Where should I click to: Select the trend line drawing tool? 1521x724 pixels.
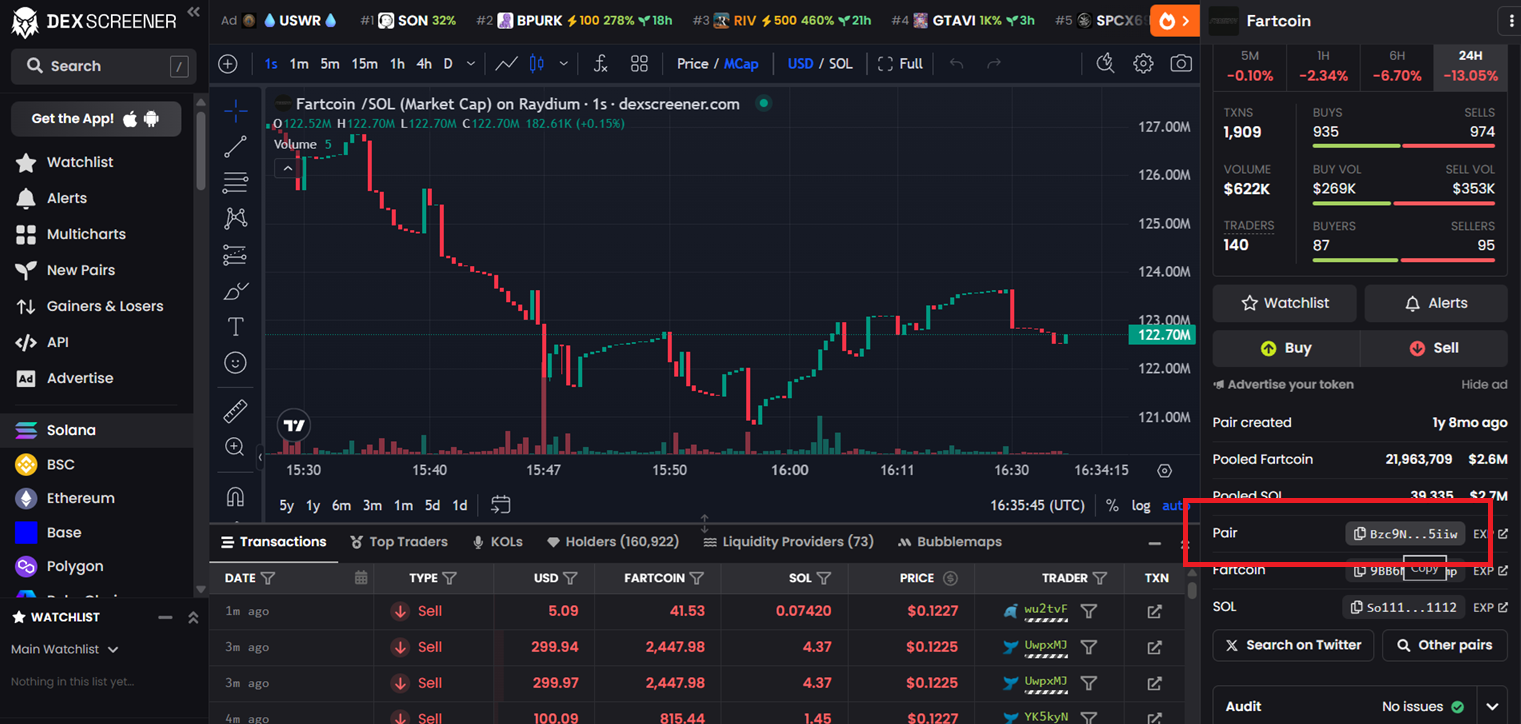(236, 147)
